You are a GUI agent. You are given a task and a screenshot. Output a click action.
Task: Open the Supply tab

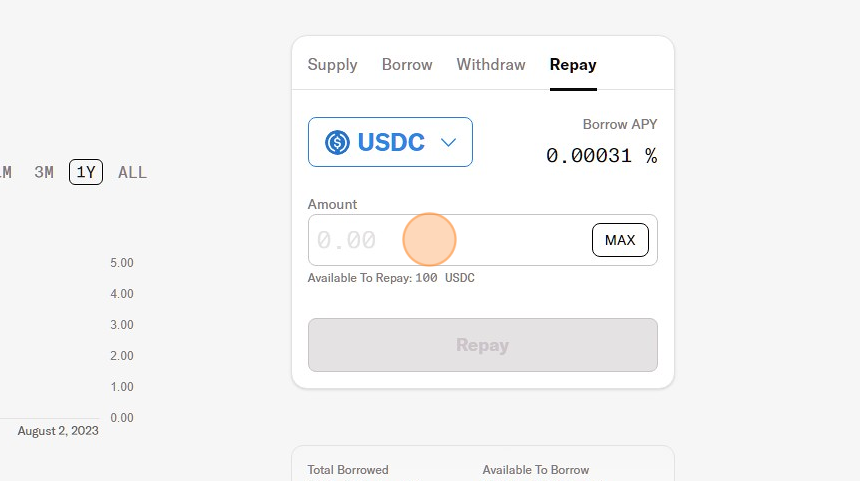pyautogui.click(x=332, y=65)
